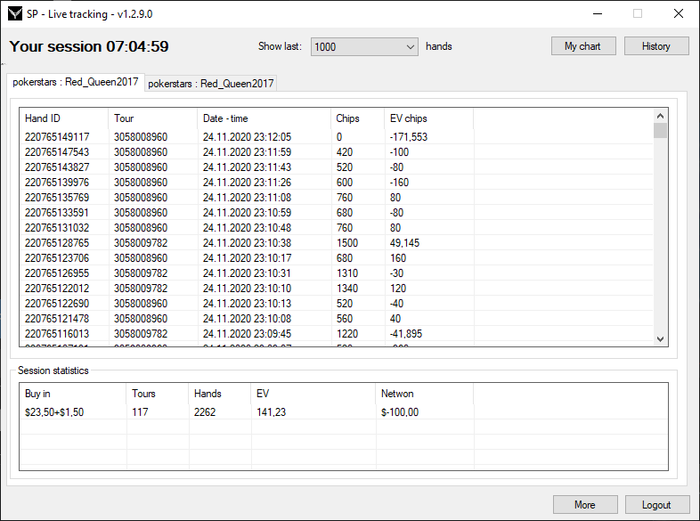Click the EV column header in statistics
Viewport: 700px width, 521px height.
point(313,393)
